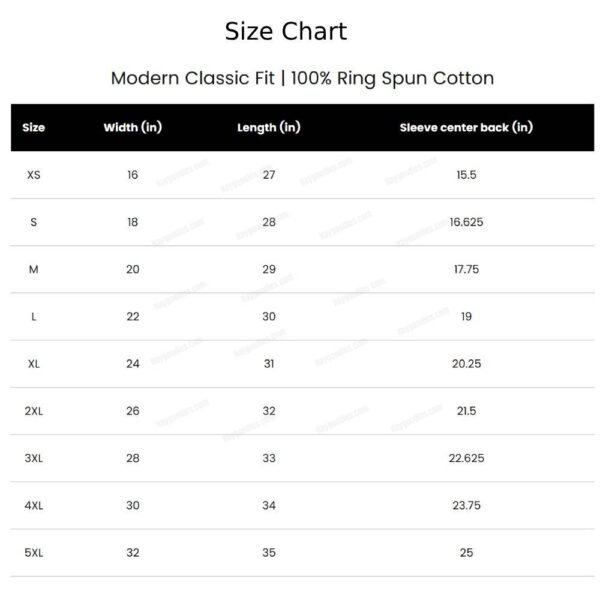Select the XS size row label
Screen dimensions: 600x600
(x=34, y=175)
